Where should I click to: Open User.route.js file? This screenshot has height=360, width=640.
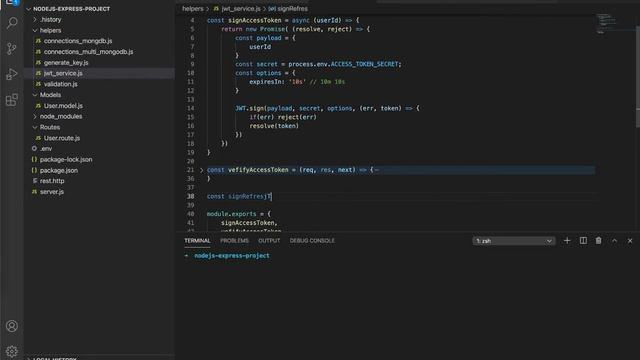tap(62, 138)
